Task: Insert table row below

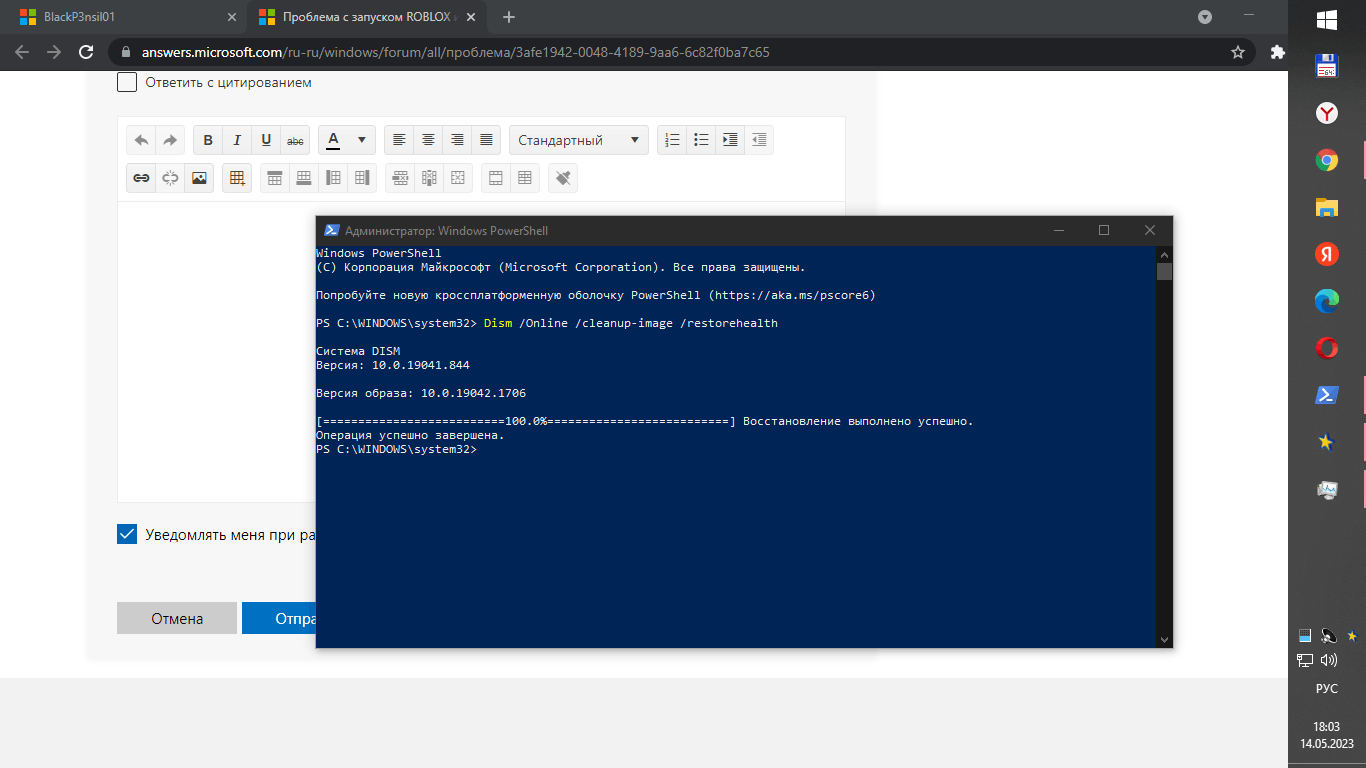Action: pos(304,178)
